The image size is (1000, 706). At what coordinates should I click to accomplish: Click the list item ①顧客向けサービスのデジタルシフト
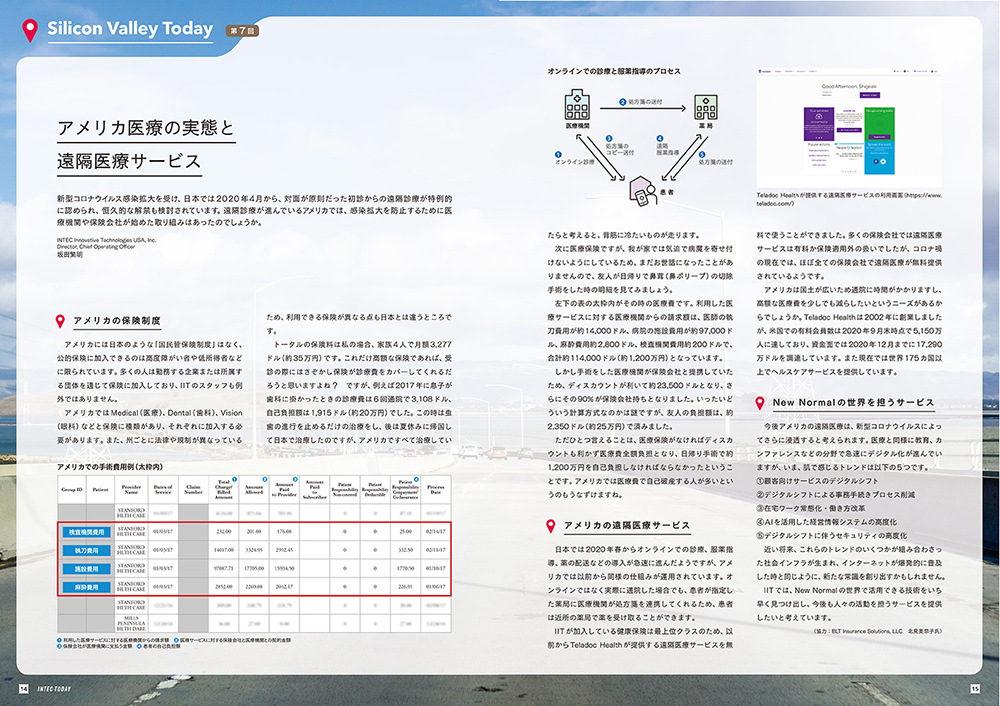coord(818,481)
